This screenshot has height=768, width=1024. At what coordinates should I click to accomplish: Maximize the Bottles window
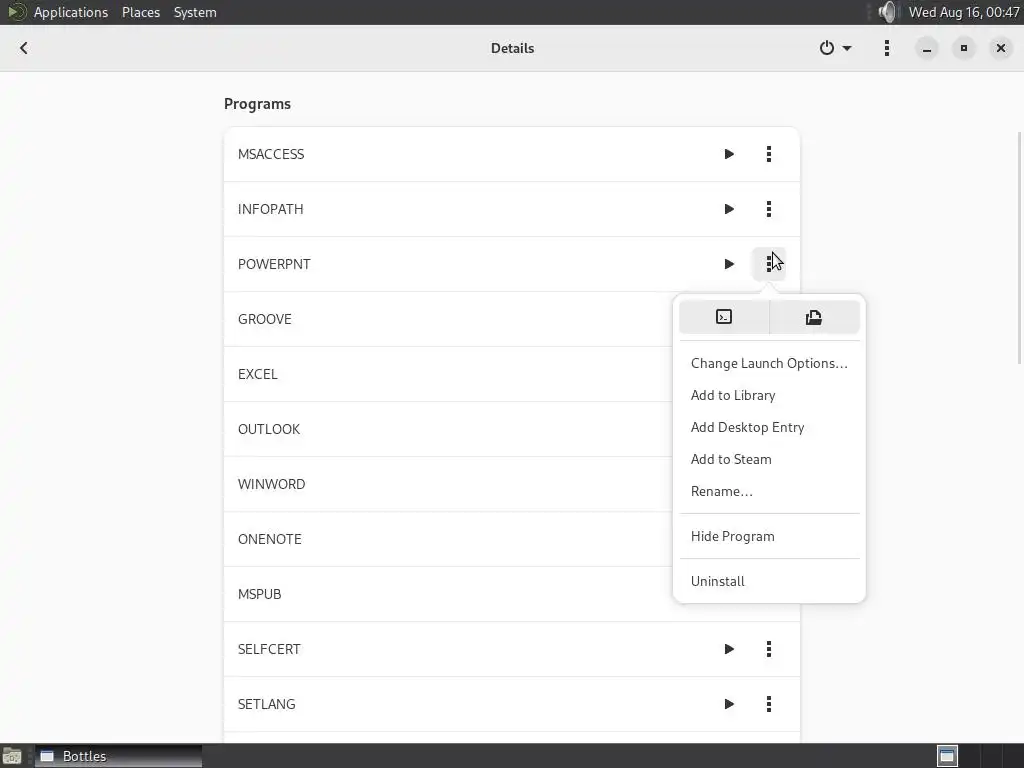[964, 48]
